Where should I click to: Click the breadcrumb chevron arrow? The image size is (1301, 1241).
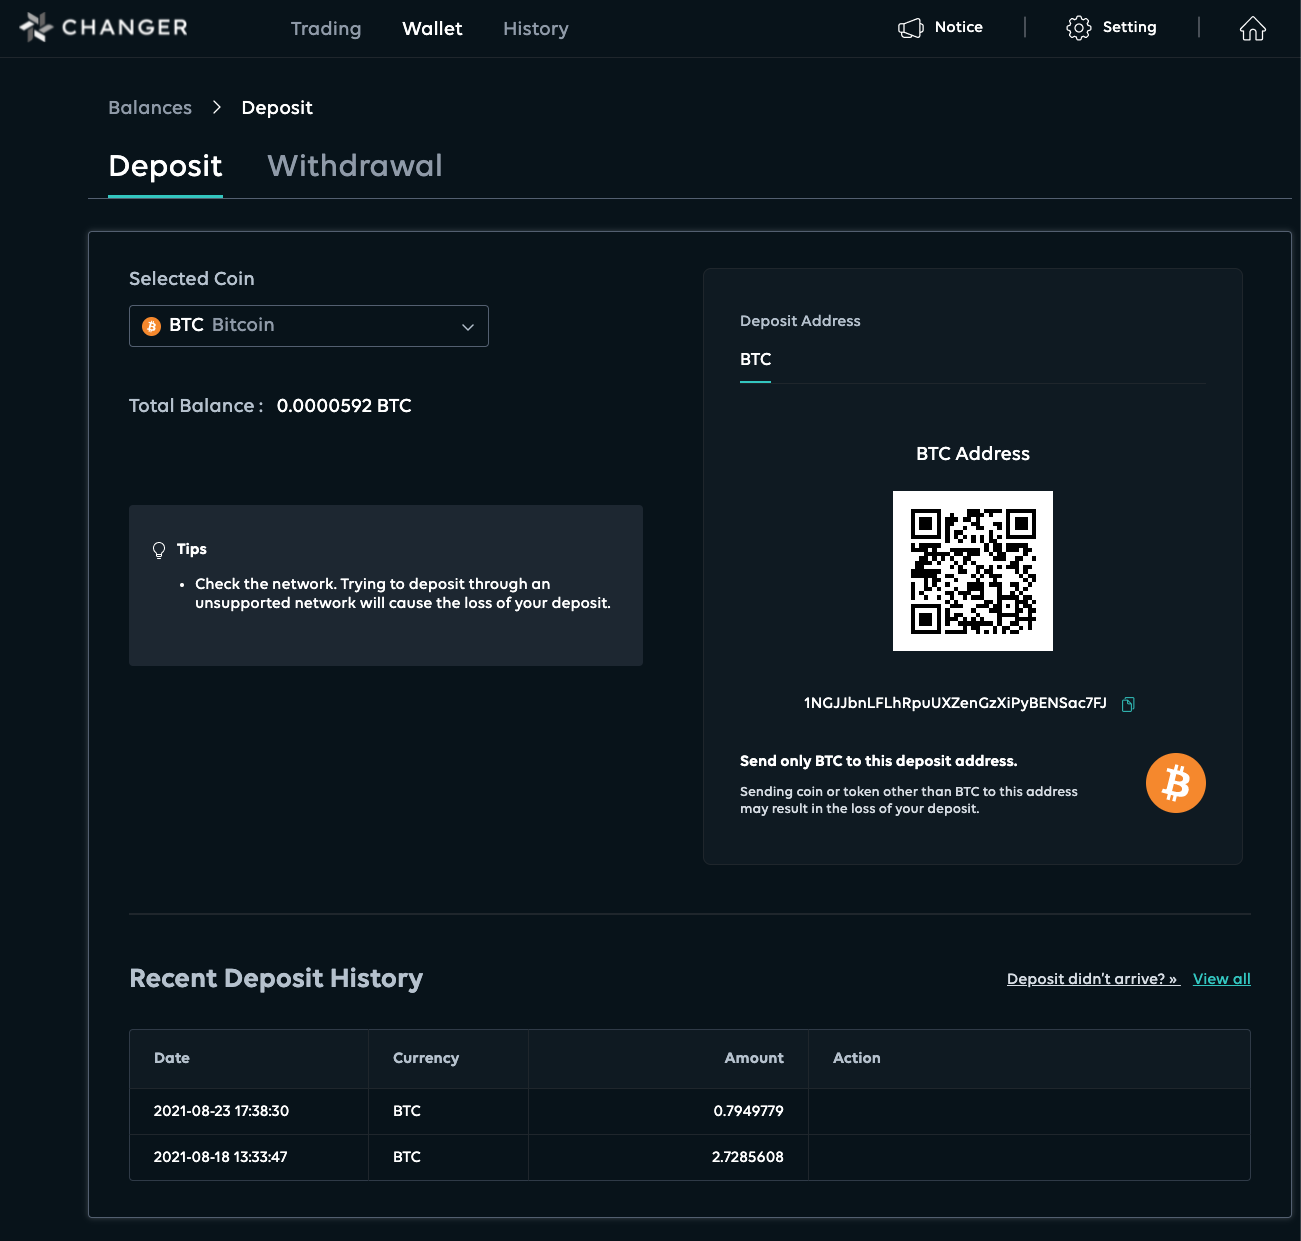[x=217, y=107]
